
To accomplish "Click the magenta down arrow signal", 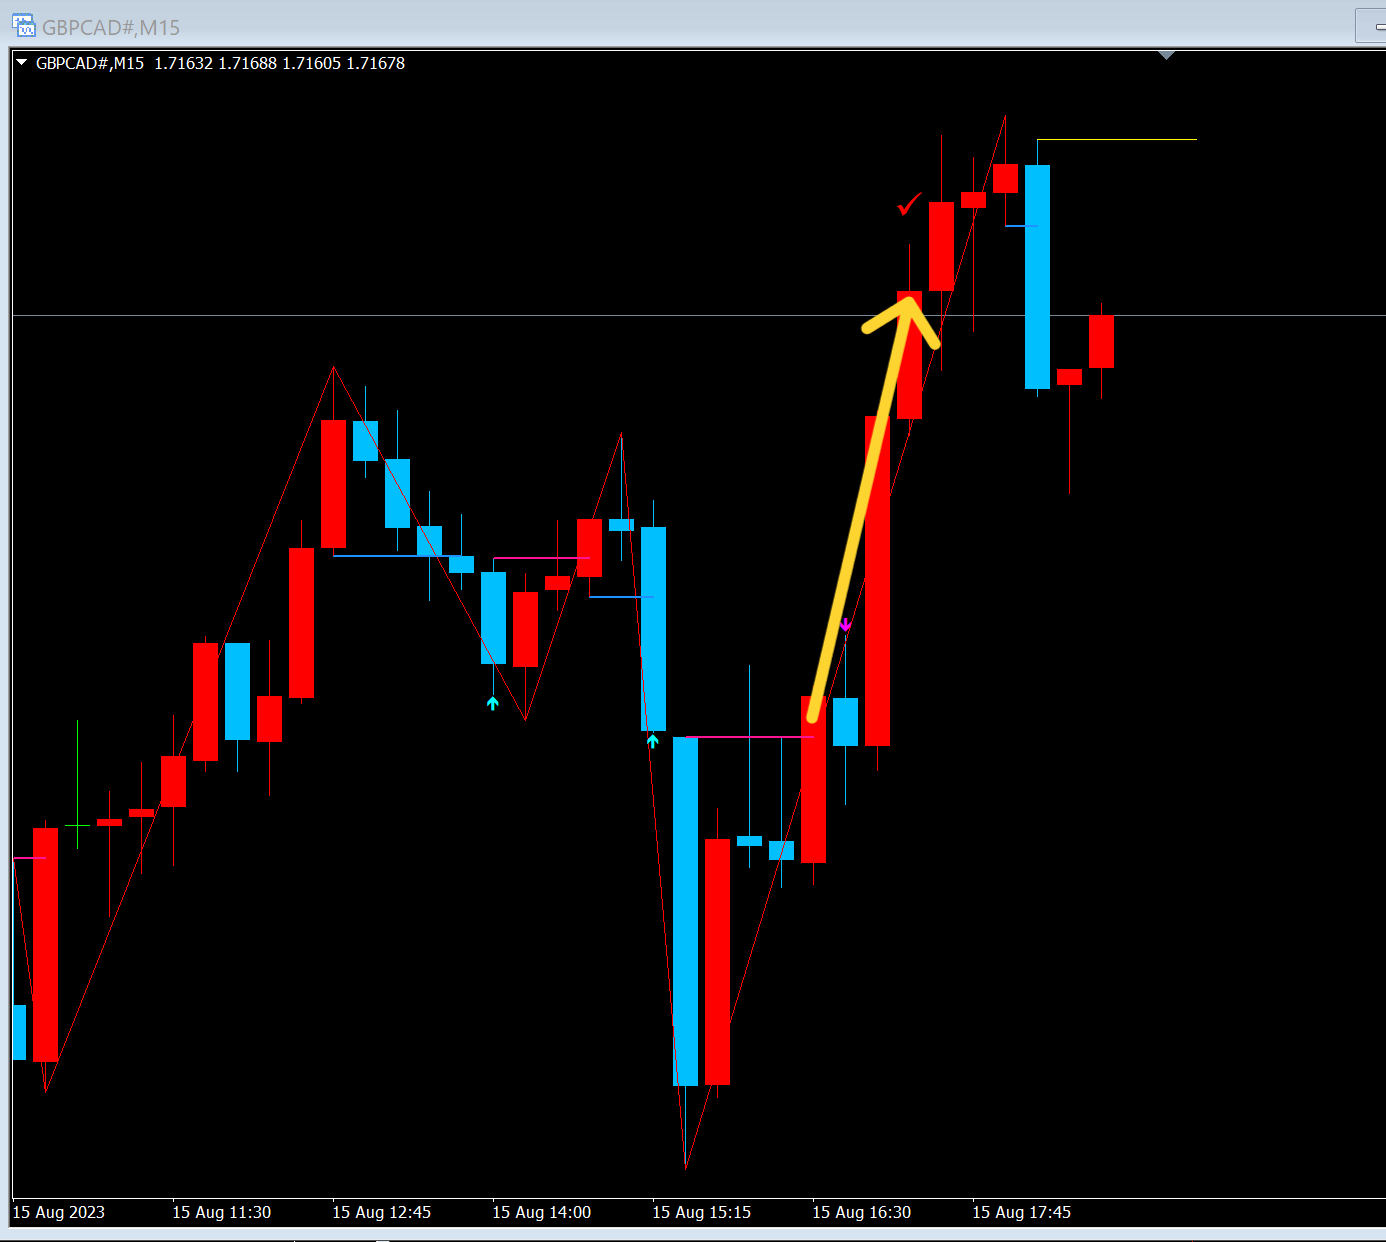I will click(x=845, y=625).
